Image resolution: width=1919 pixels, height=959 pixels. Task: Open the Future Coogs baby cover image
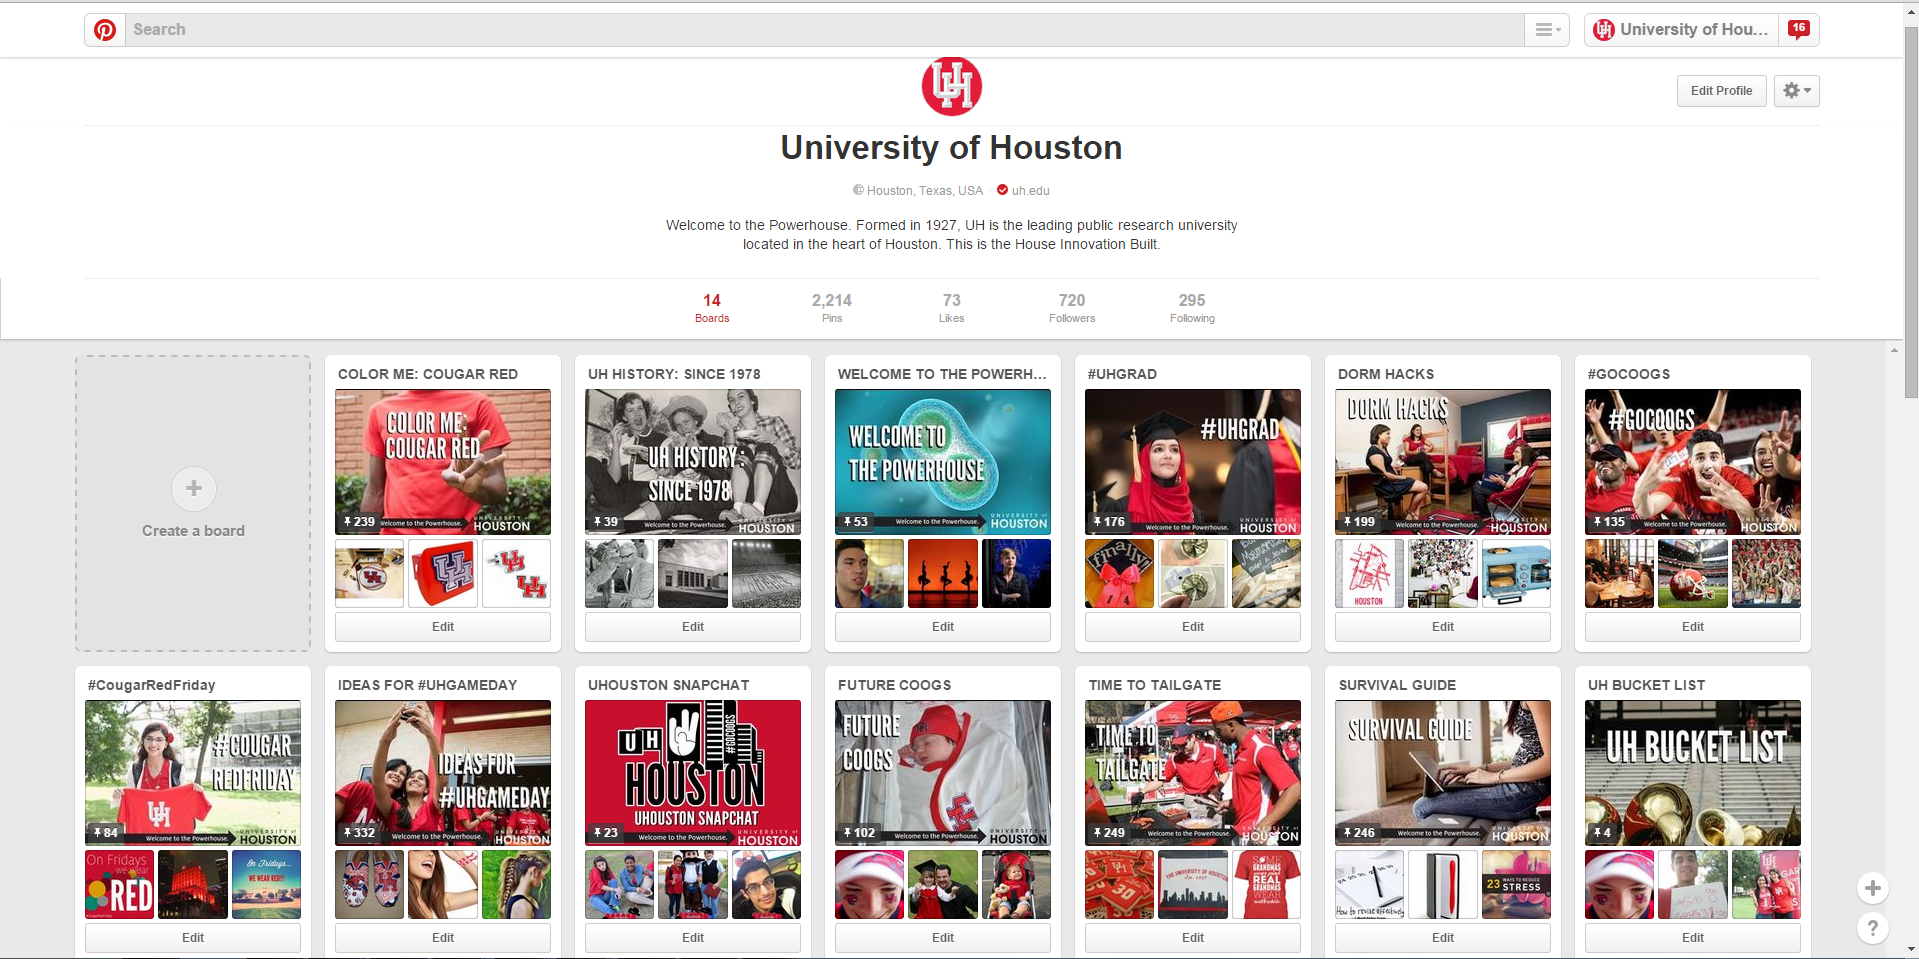(943, 773)
